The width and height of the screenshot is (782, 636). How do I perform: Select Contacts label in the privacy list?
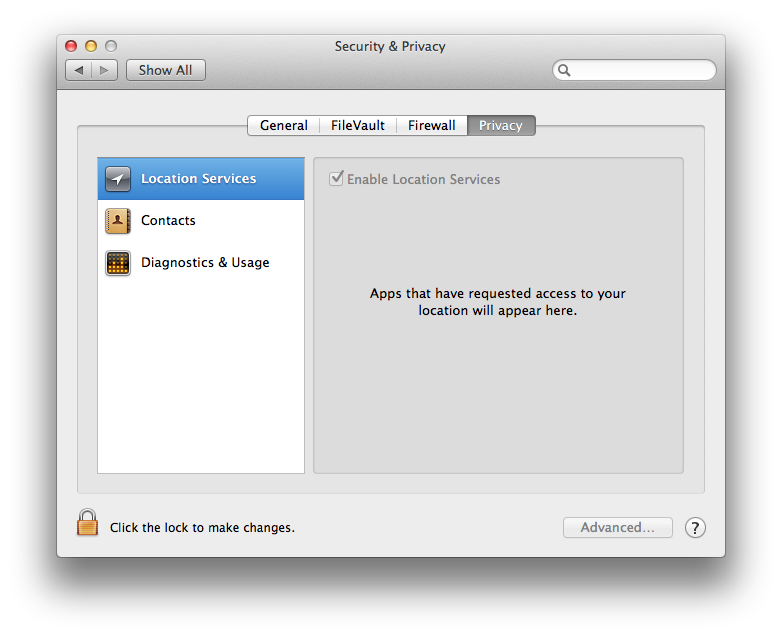168,220
